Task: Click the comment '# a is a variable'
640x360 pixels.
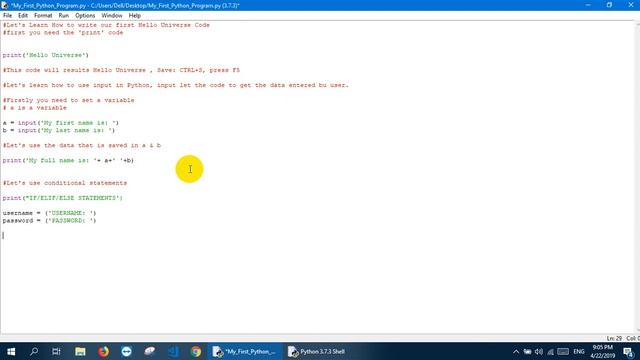Action: (x=34, y=108)
